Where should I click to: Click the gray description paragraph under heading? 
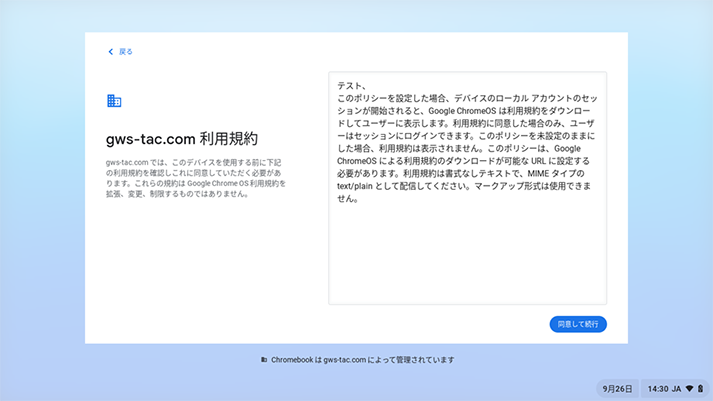(196, 178)
